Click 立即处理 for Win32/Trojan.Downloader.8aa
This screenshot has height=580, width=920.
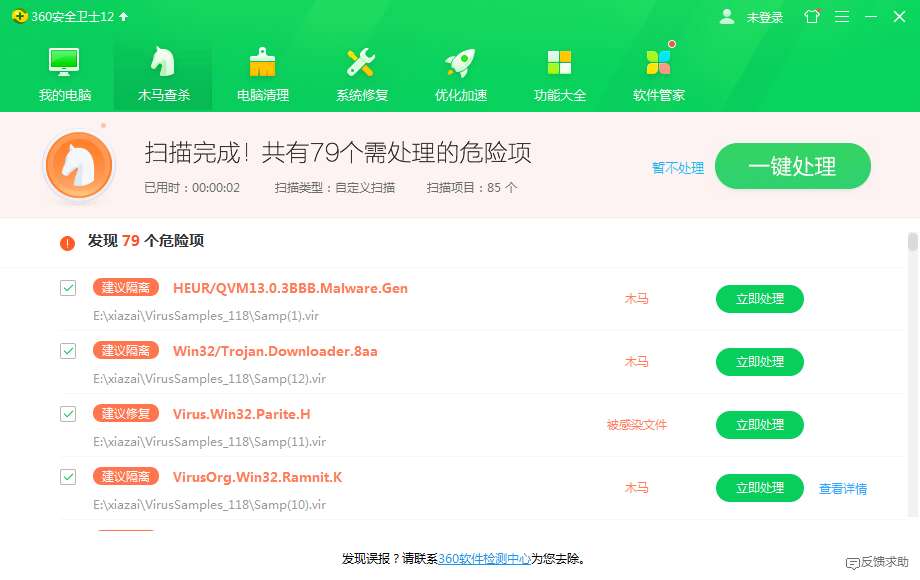pyautogui.click(x=760, y=362)
